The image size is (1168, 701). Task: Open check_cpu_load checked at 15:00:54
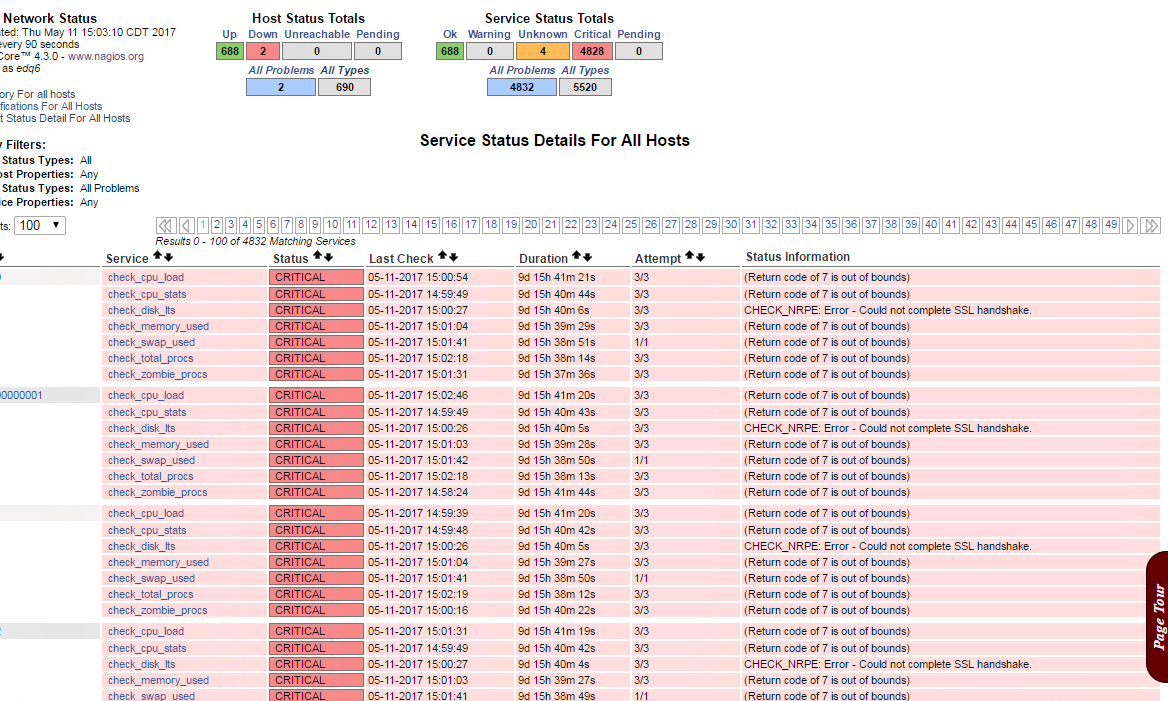(x=146, y=277)
